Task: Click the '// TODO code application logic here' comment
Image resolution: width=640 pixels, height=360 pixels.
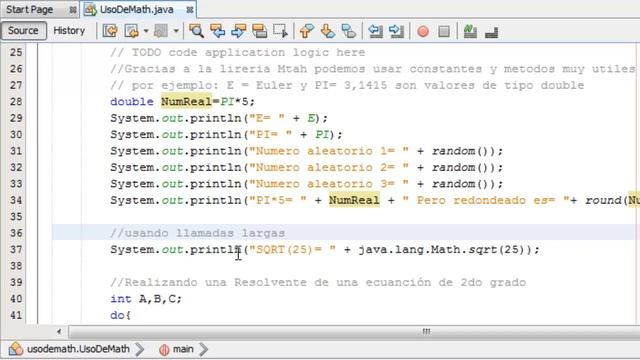Action: point(238,52)
